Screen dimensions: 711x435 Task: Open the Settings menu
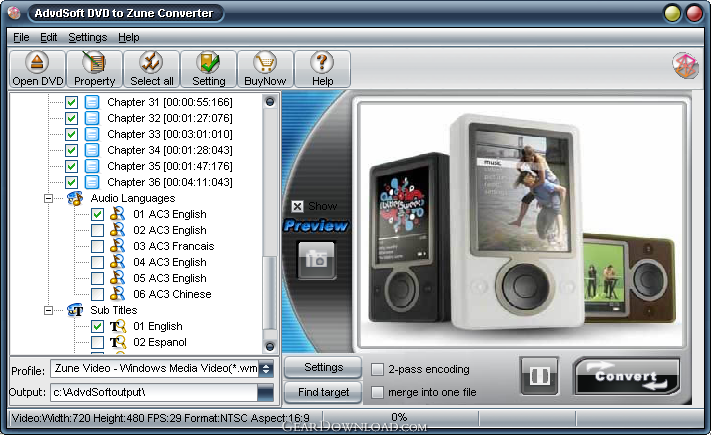coord(88,37)
